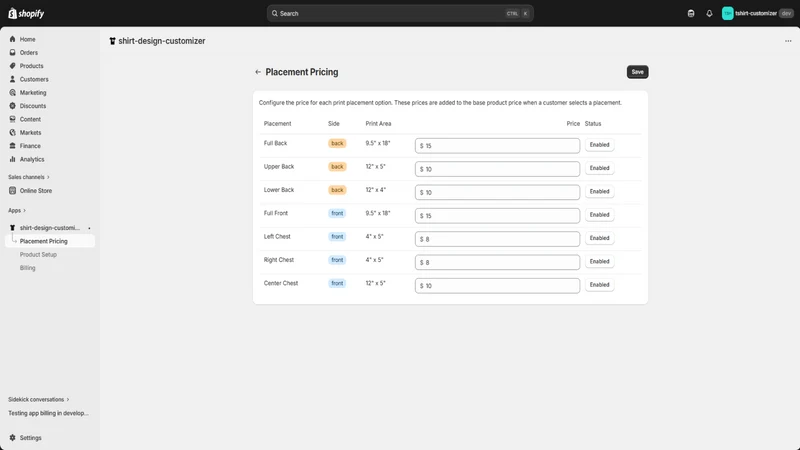
Task: Click the Shopify logo
Action: pyautogui.click(x=26, y=13)
